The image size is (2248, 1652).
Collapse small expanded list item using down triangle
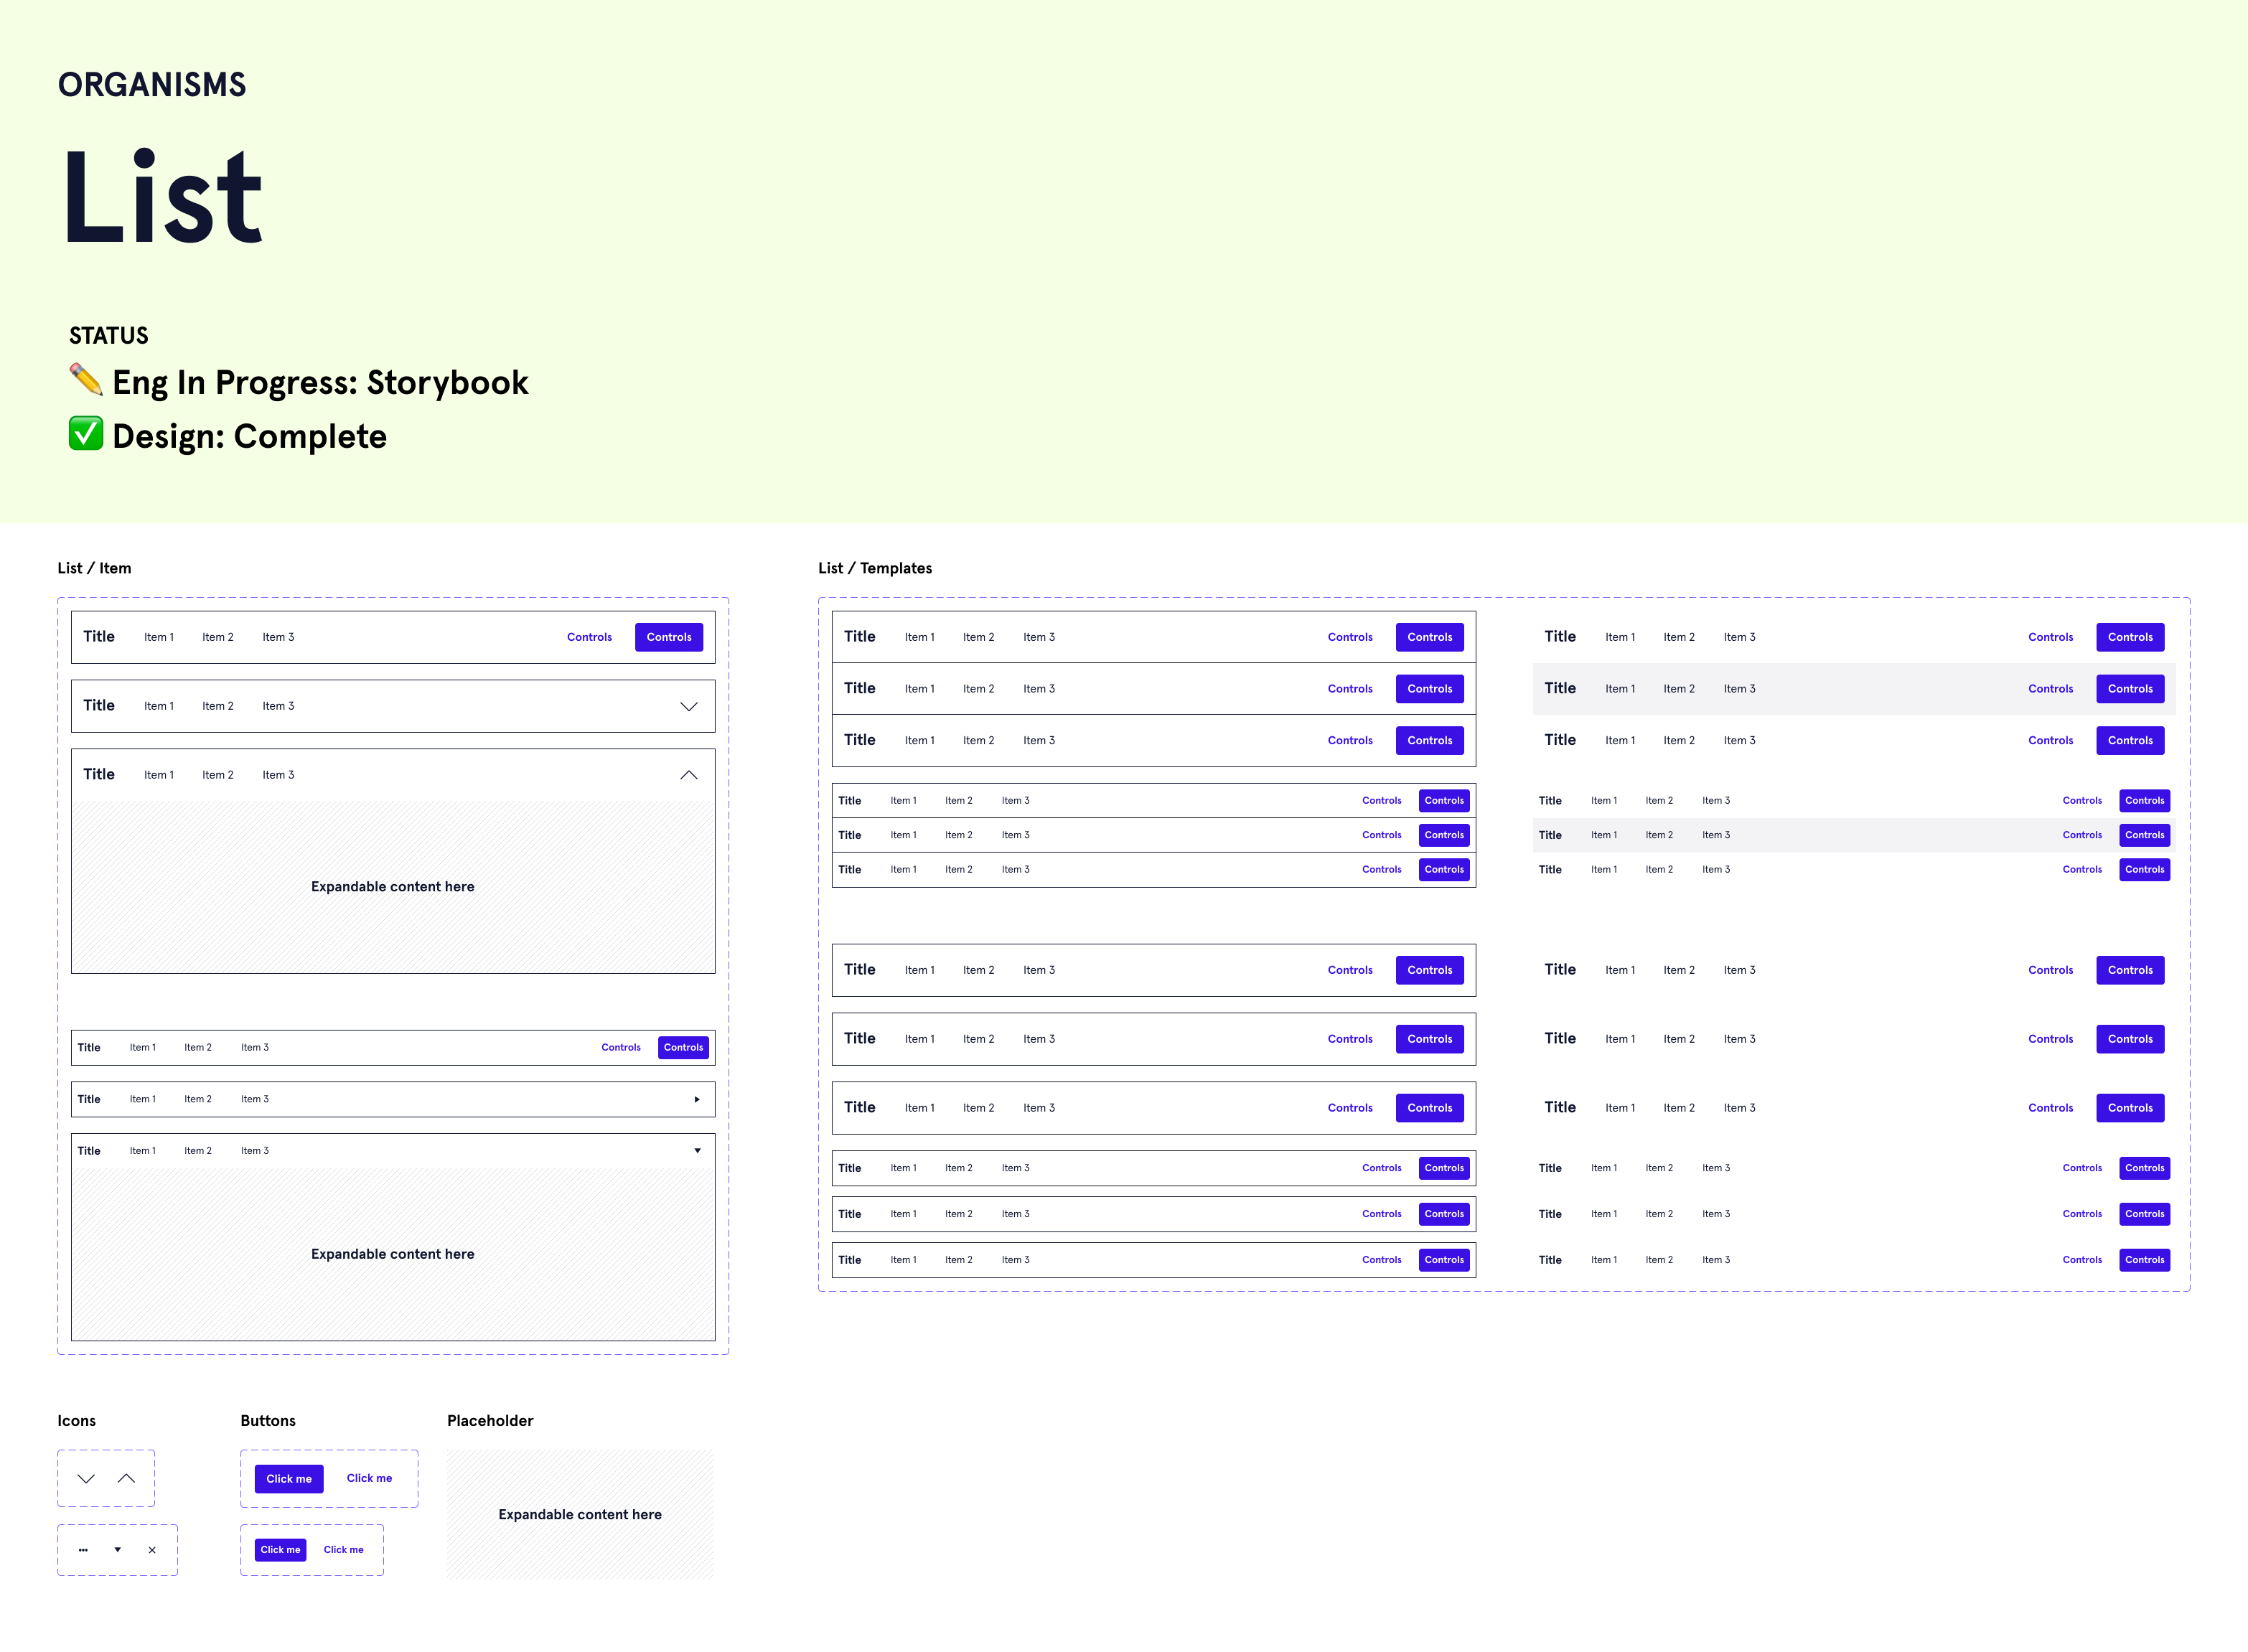point(697,1151)
